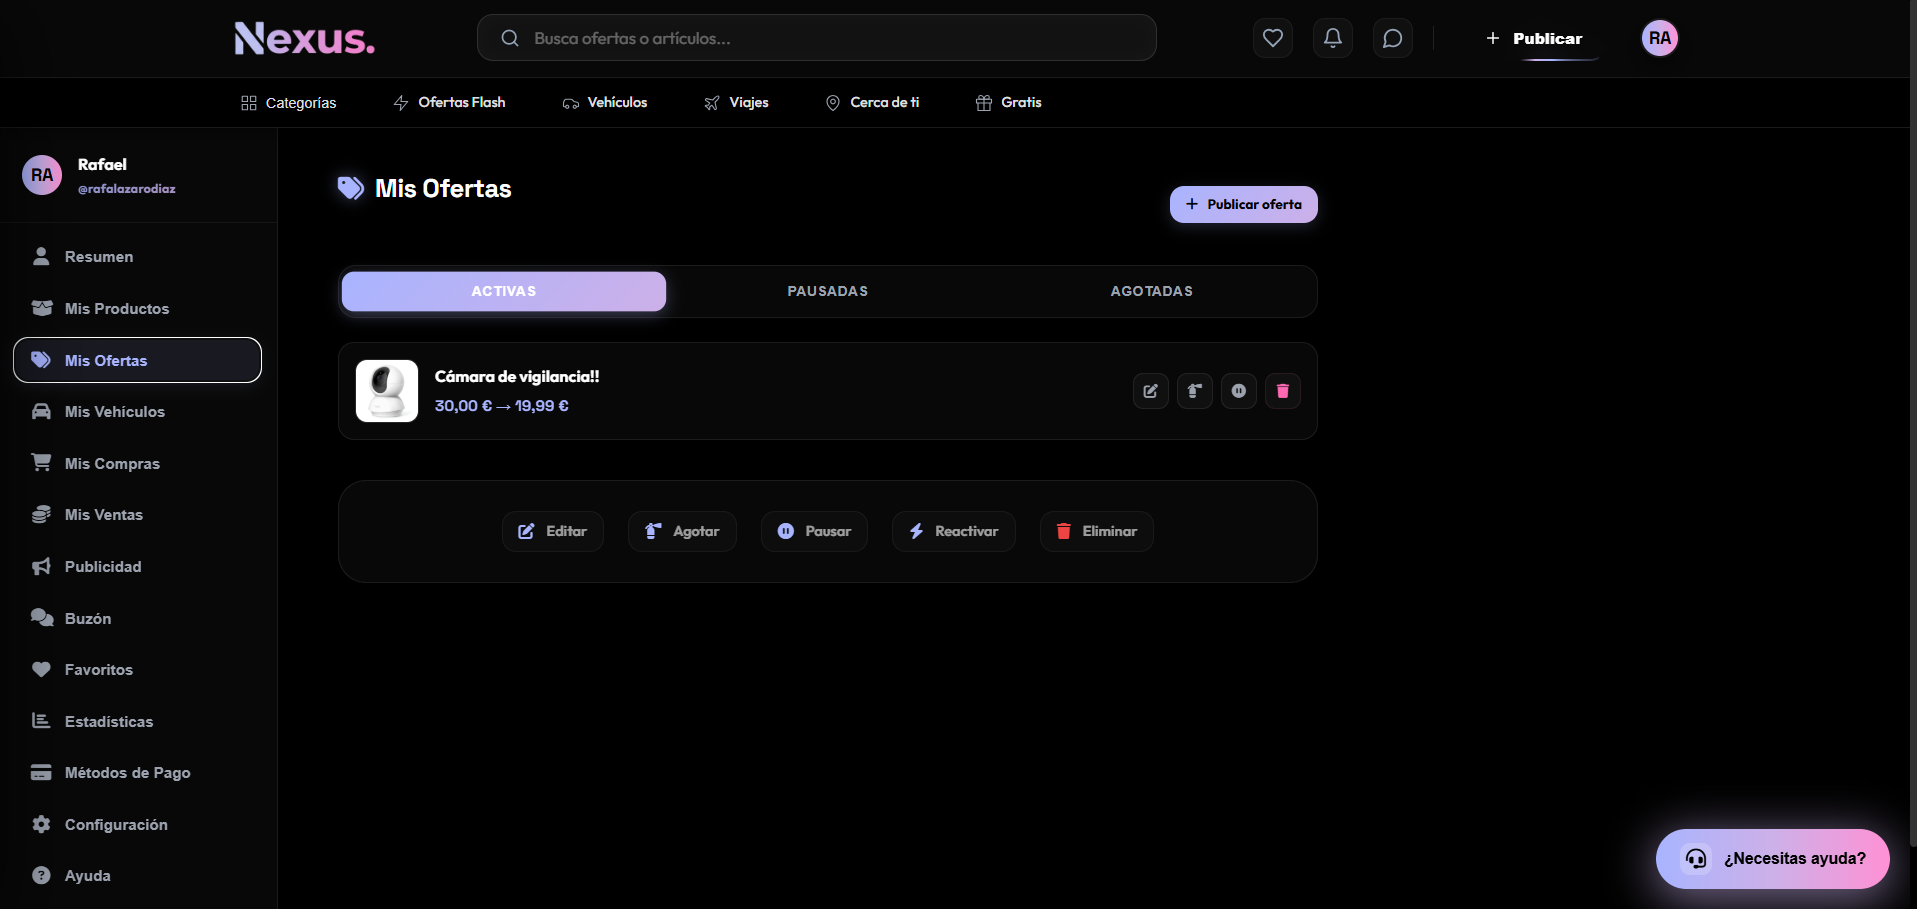Switch to the AGOTADAS tab

pyautogui.click(x=1152, y=291)
